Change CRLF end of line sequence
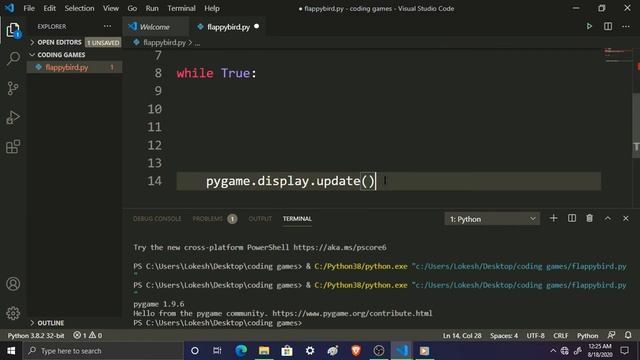 pyautogui.click(x=560, y=336)
